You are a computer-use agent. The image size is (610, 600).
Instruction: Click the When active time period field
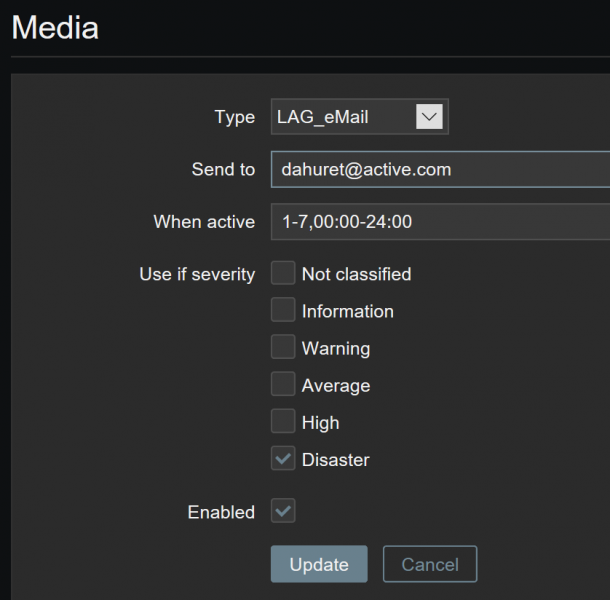click(440, 222)
